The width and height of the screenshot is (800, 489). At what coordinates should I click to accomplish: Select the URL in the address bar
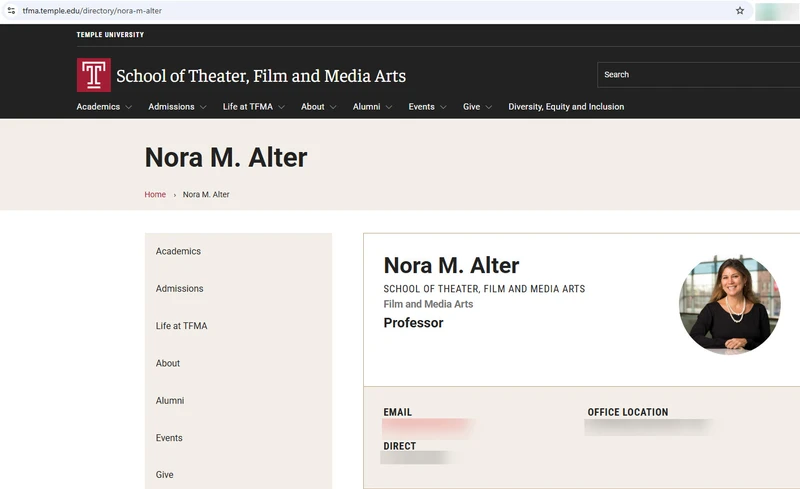pyautogui.click(x=92, y=10)
